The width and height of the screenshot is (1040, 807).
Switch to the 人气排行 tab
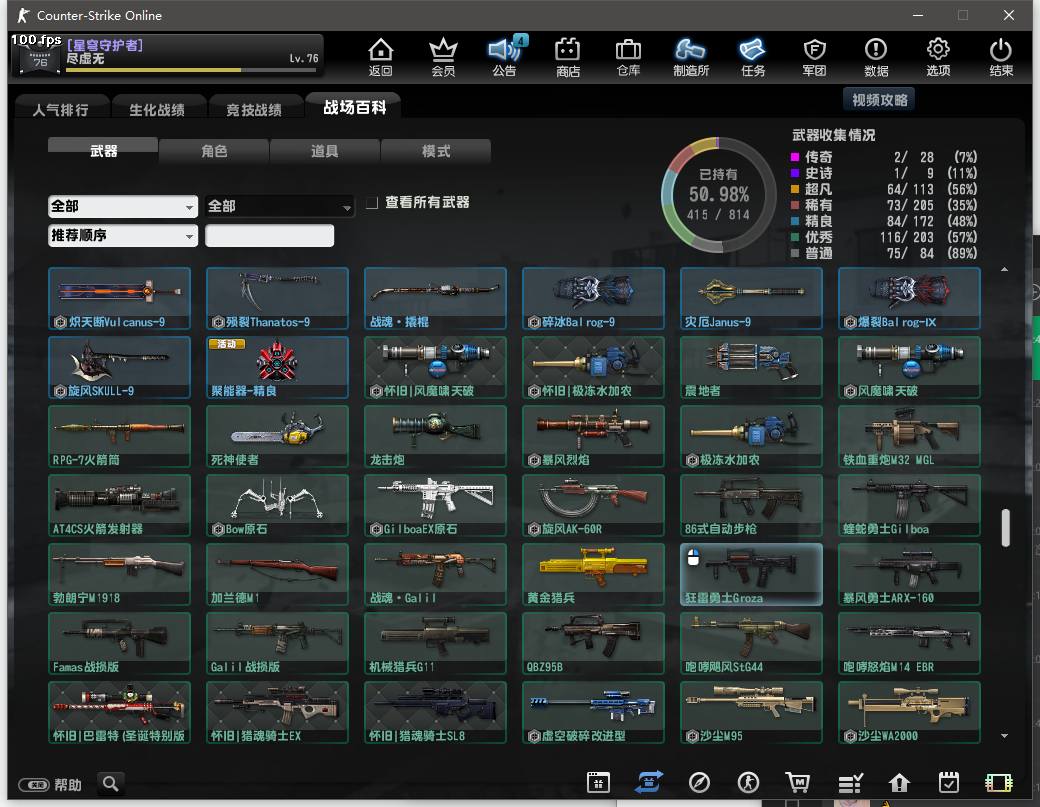pos(61,109)
